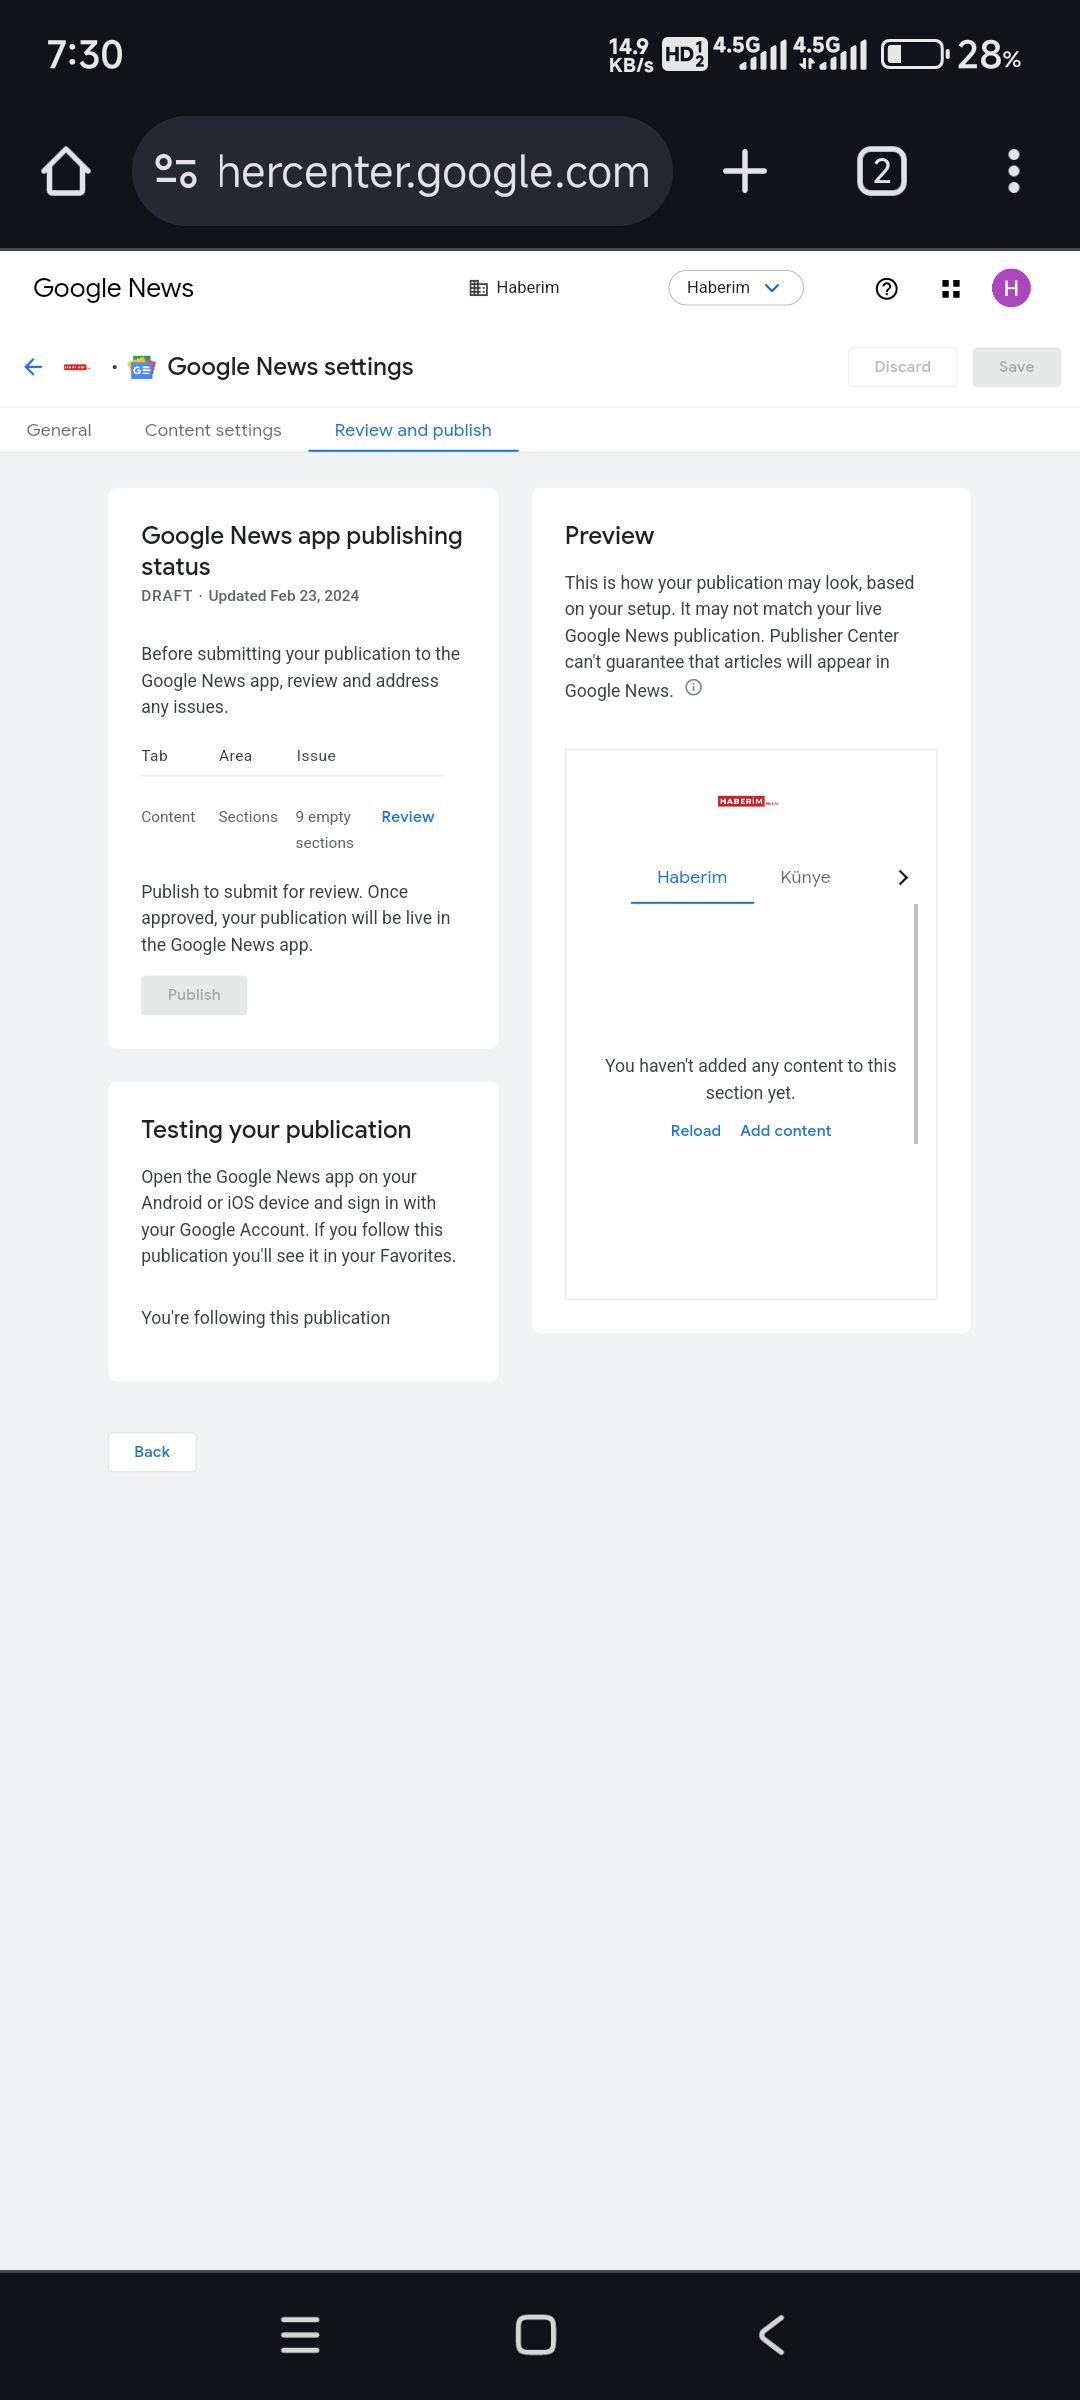Click the Reload link in preview
The image size is (1080, 2400).
(696, 1131)
